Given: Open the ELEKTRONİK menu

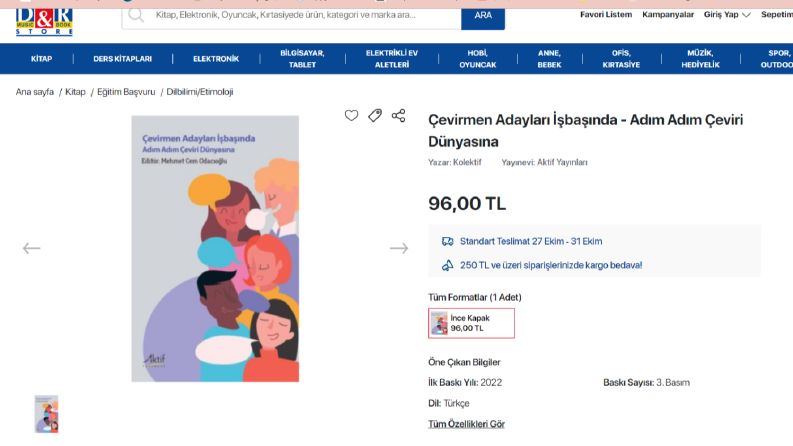Looking at the screenshot, I should coord(216,59).
